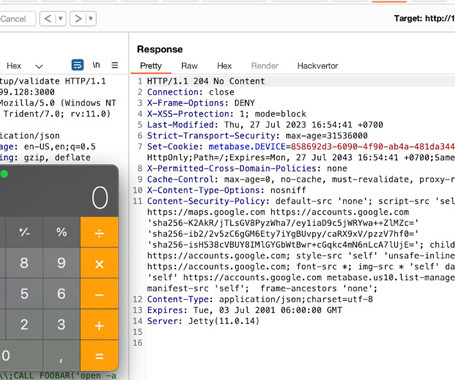Click the Content-Type header name

pos(178,299)
